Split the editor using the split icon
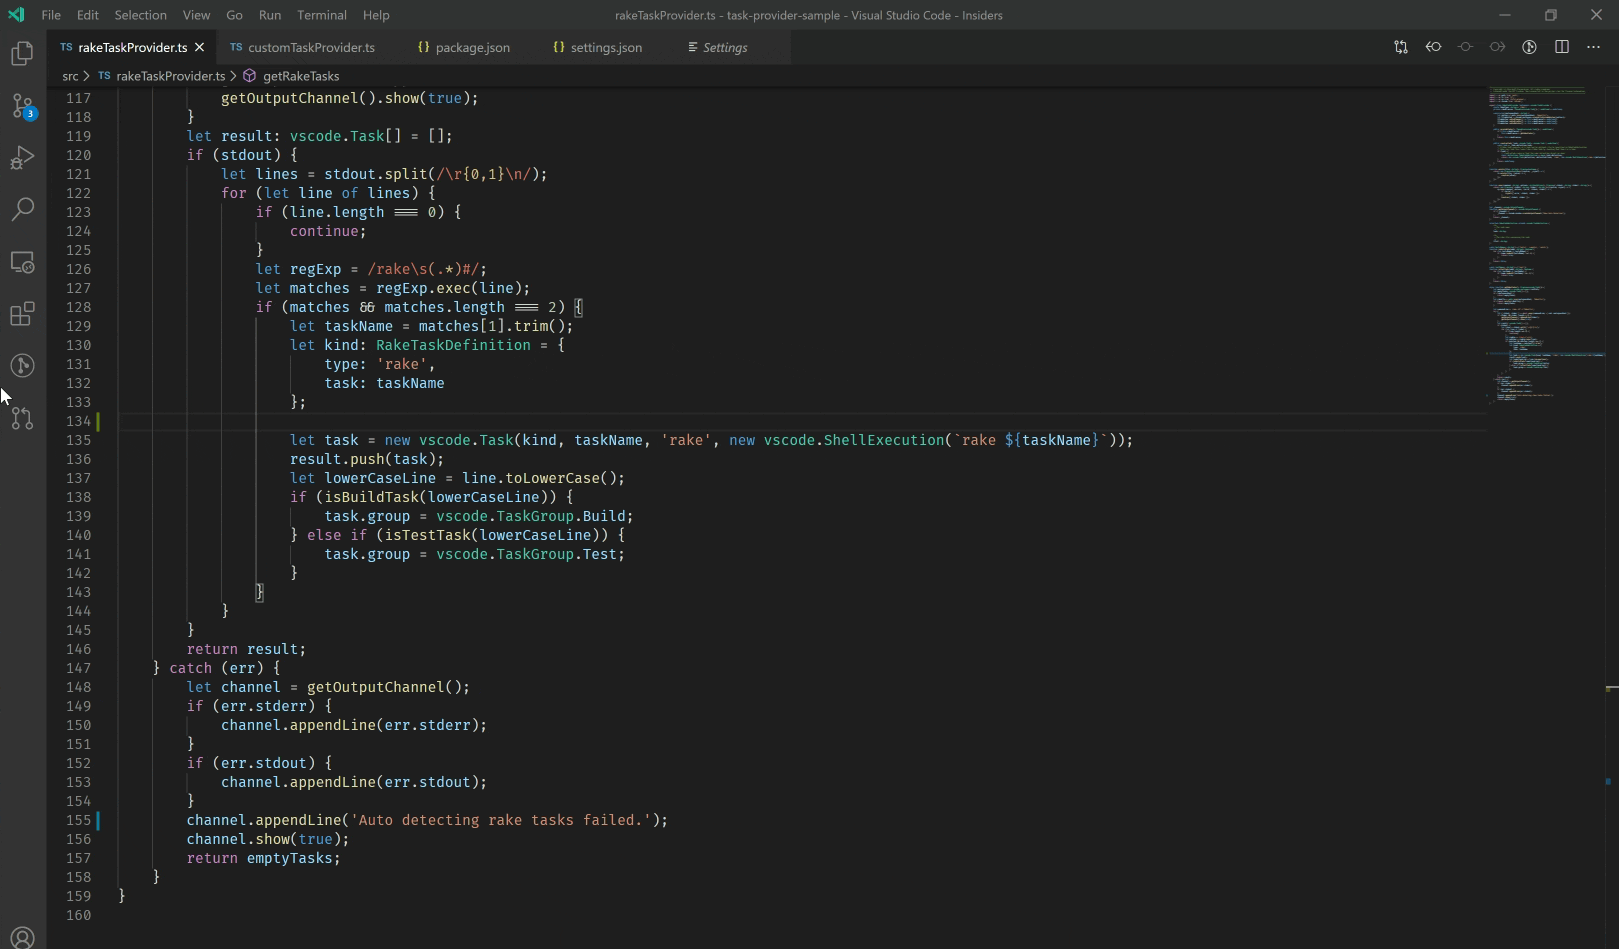This screenshot has width=1619, height=949. click(1561, 47)
